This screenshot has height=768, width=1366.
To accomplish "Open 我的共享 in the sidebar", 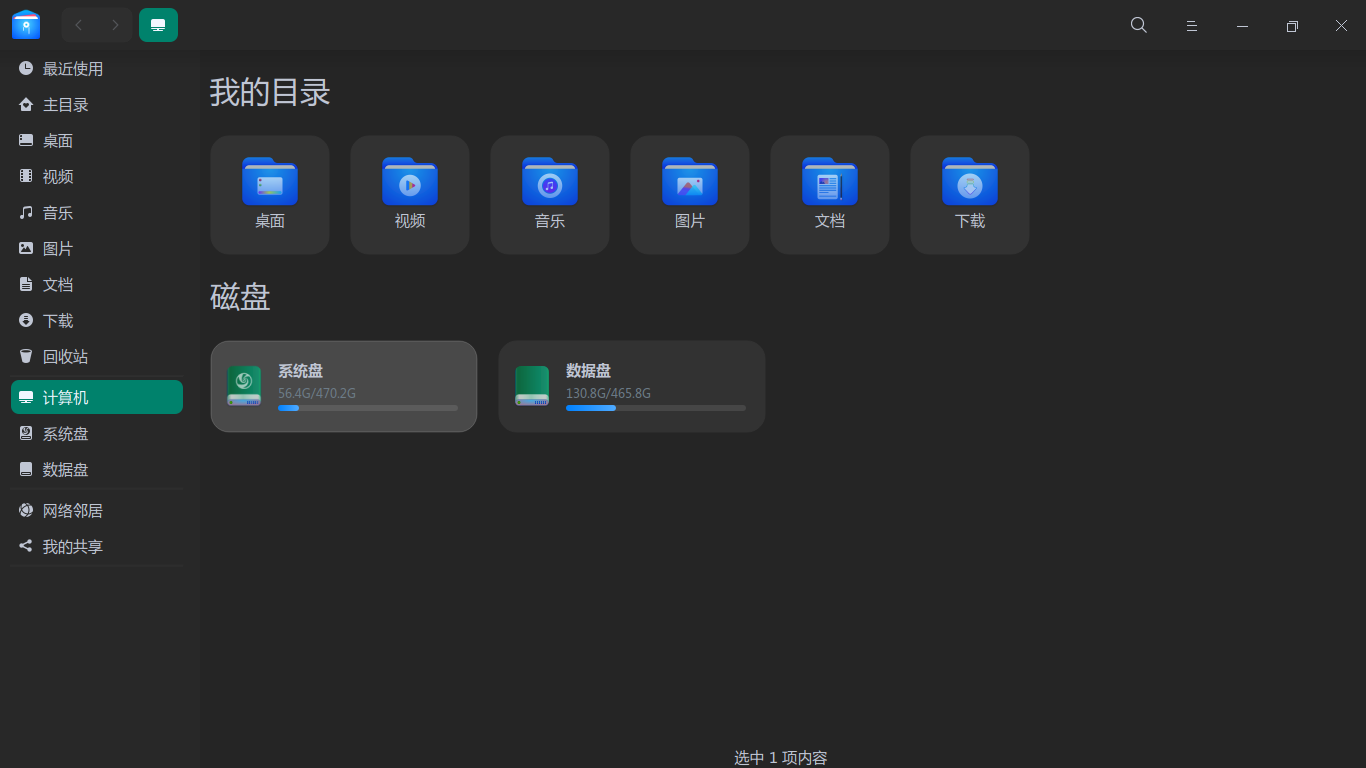I will point(72,547).
